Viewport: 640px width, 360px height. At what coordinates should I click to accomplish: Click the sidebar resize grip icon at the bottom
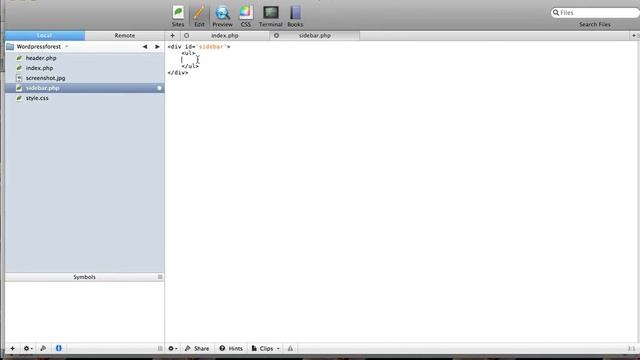click(x=160, y=348)
